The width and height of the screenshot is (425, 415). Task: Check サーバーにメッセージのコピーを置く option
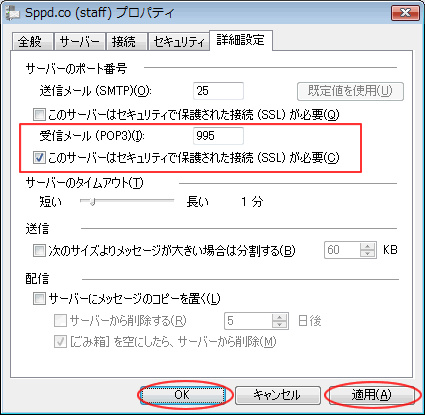(39, 298)
